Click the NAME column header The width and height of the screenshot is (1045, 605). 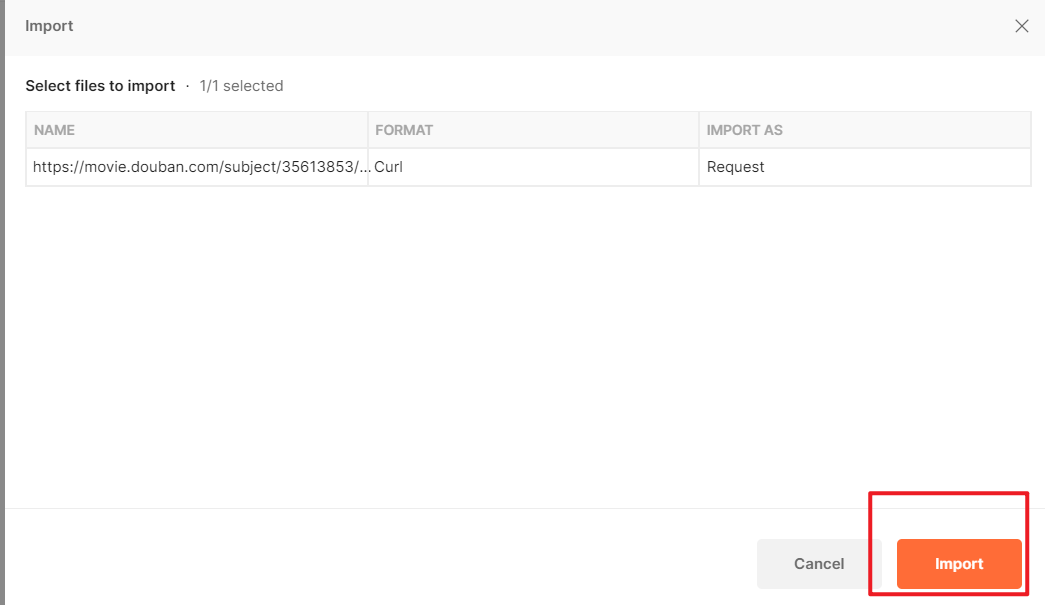click(54, 130)
